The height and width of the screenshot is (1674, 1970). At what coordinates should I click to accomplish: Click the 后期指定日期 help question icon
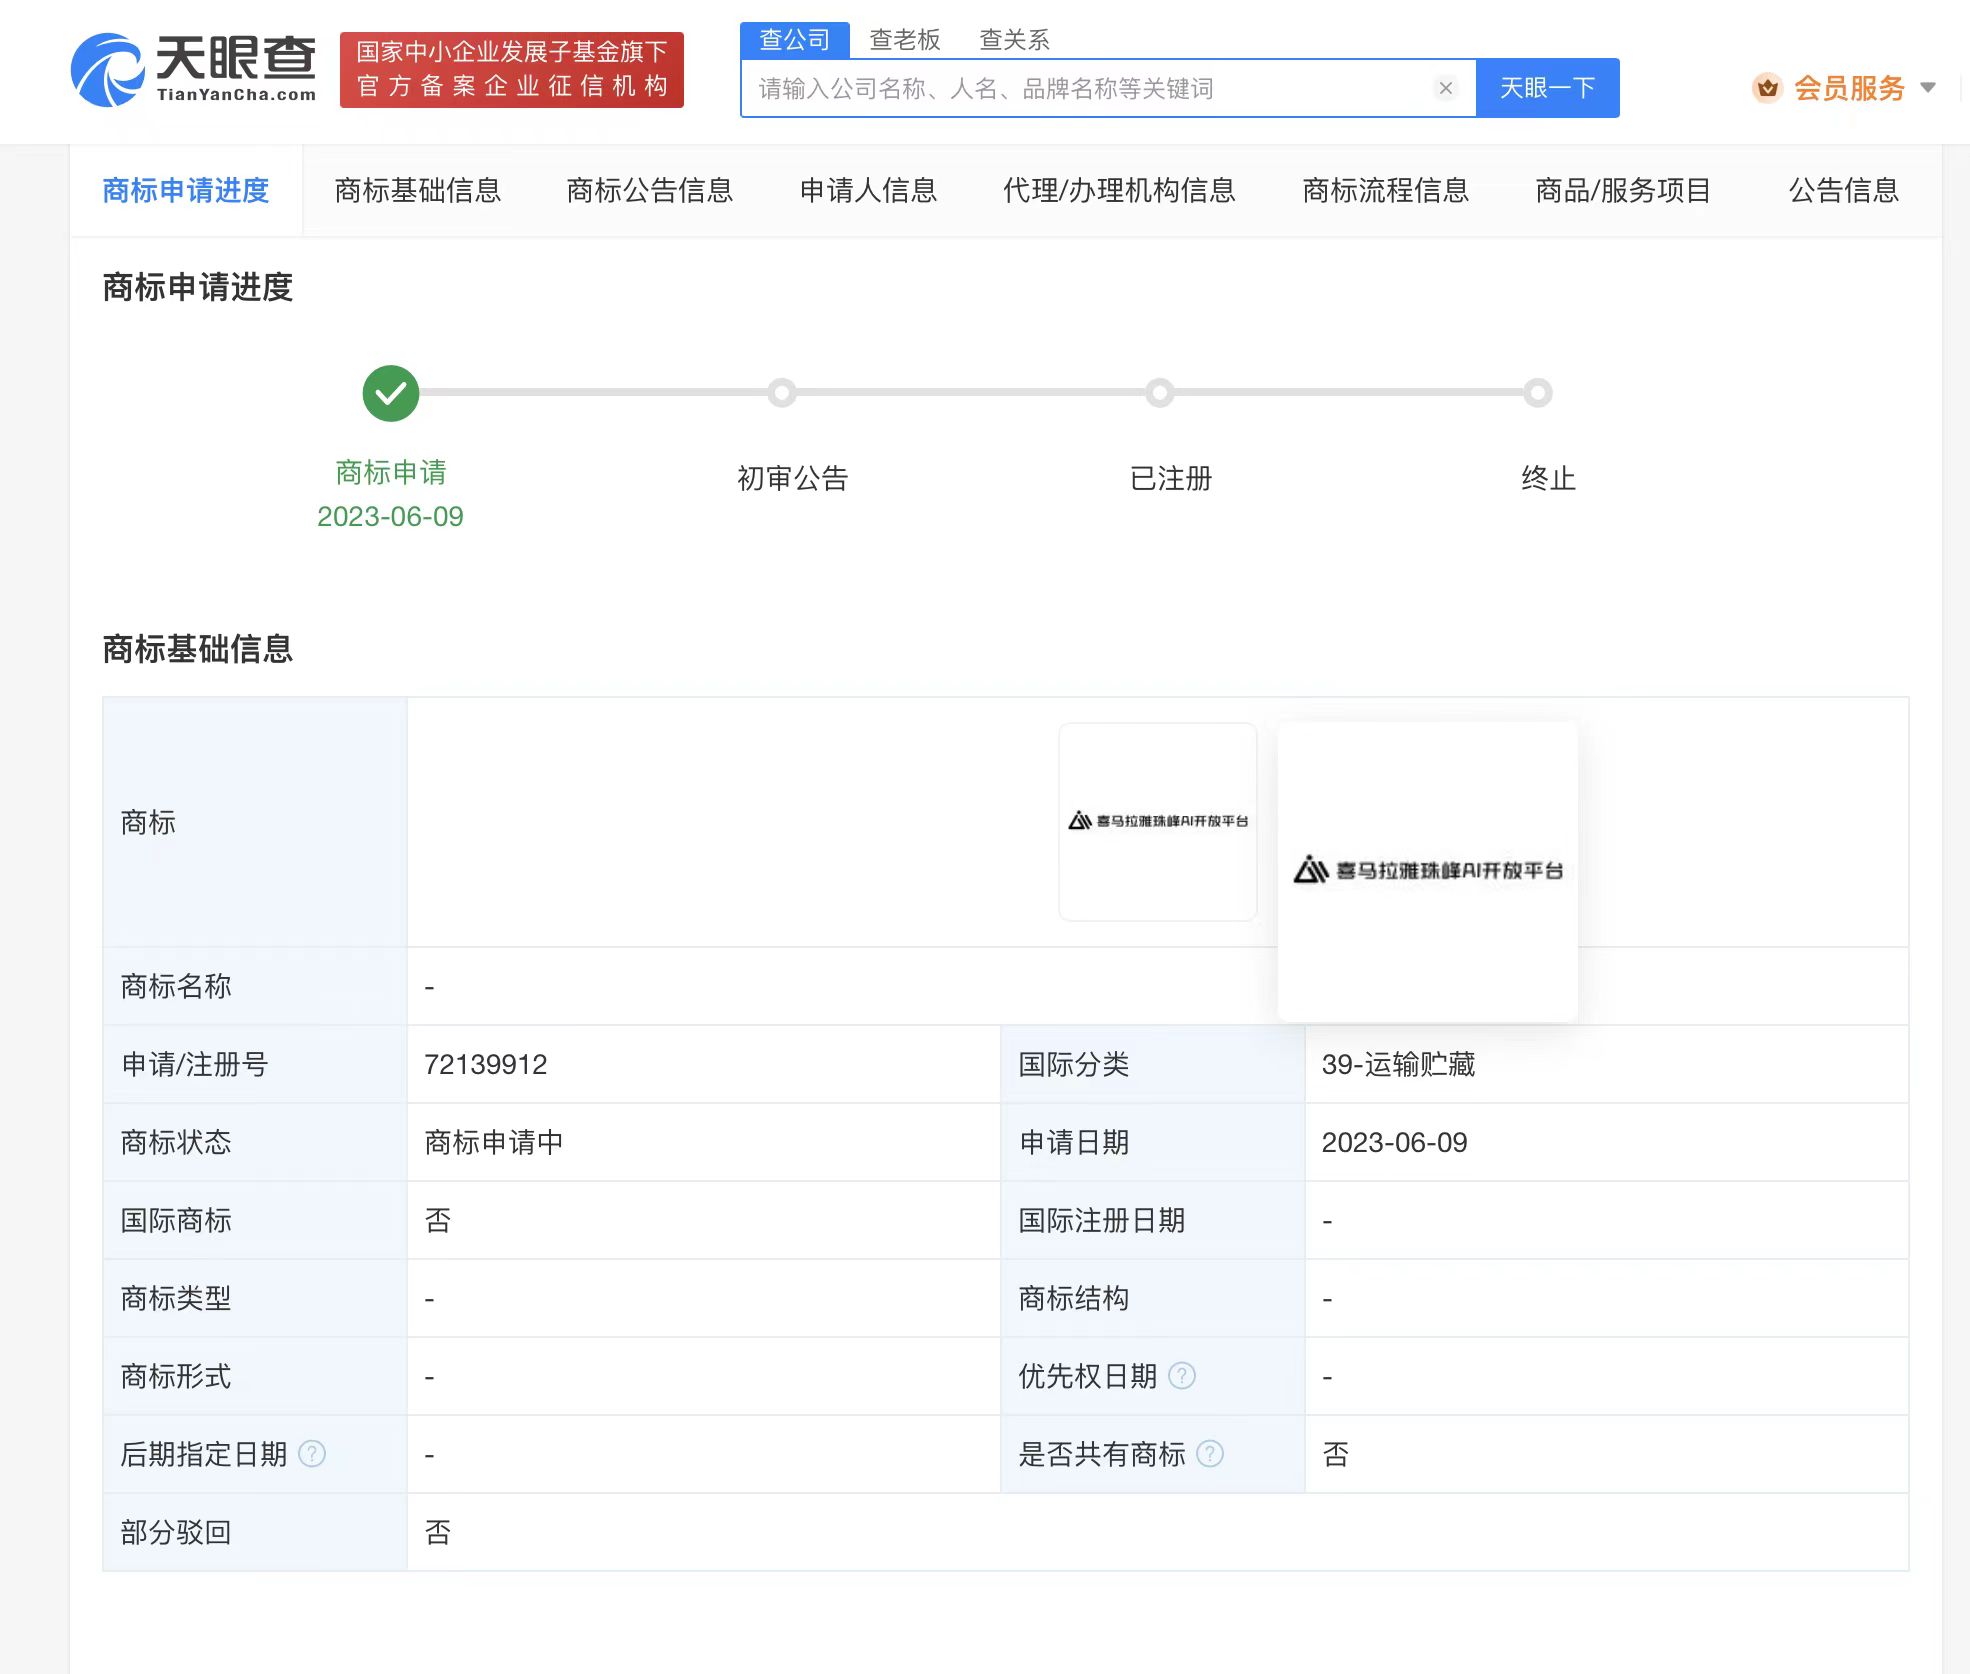point(312,1454)
